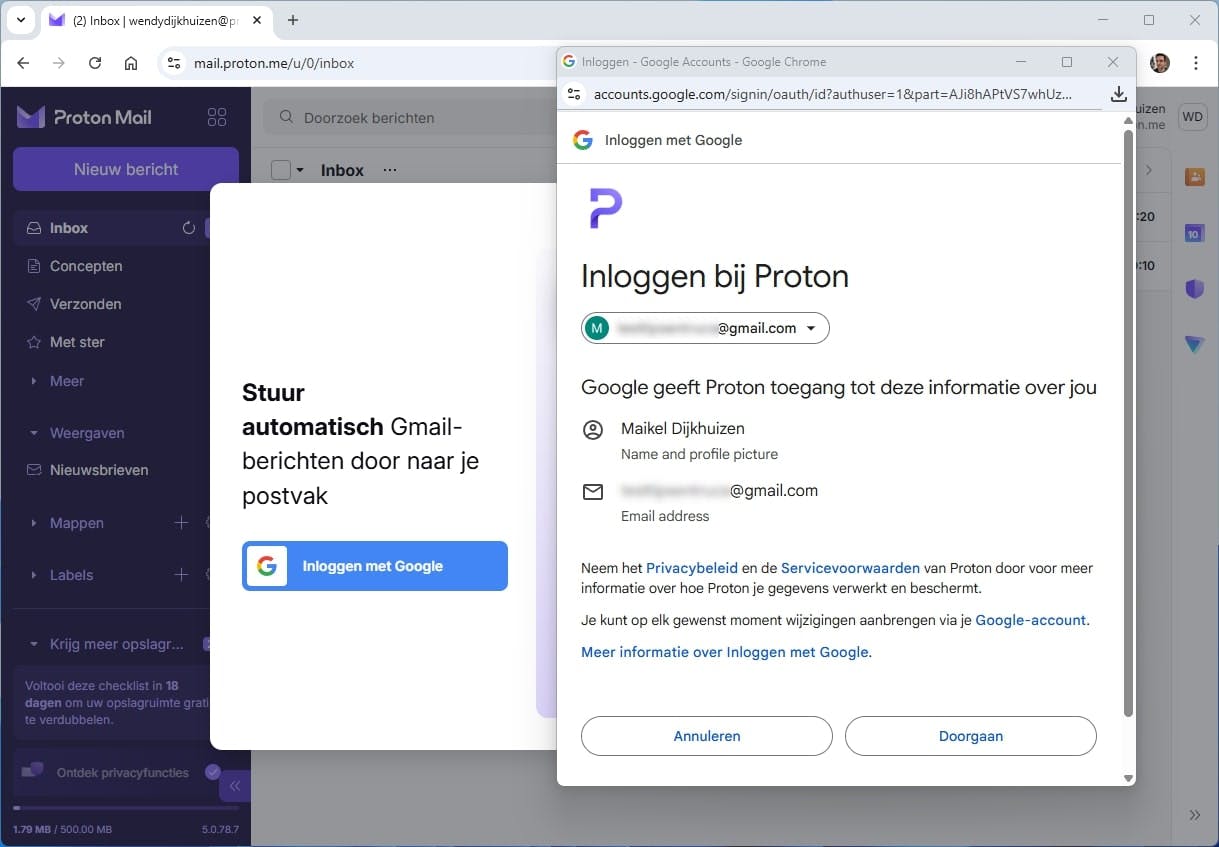Open the Proton apps grid icon
This screenshot has width=1219, height=847.
coord(217,116)
